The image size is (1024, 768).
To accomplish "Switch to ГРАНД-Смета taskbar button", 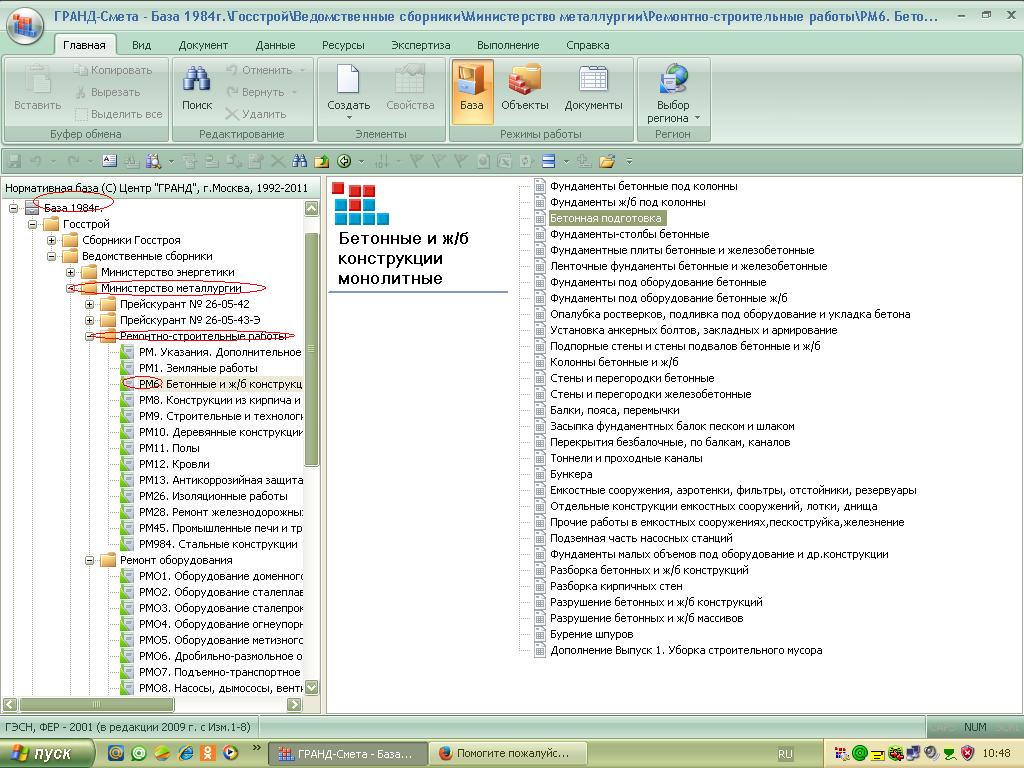I will (347, 754).
